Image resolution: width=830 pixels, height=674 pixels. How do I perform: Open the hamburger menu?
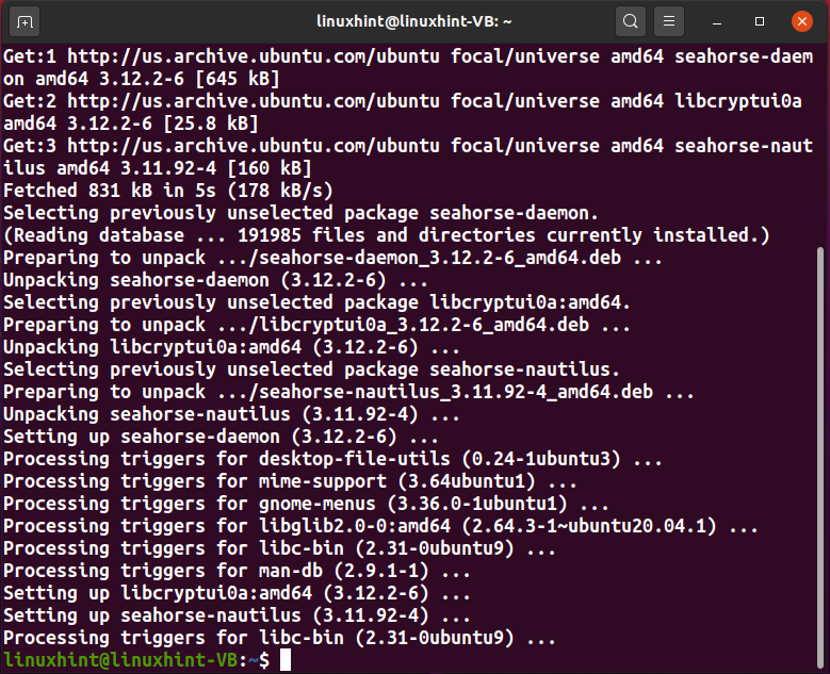[x=669, y=22]
